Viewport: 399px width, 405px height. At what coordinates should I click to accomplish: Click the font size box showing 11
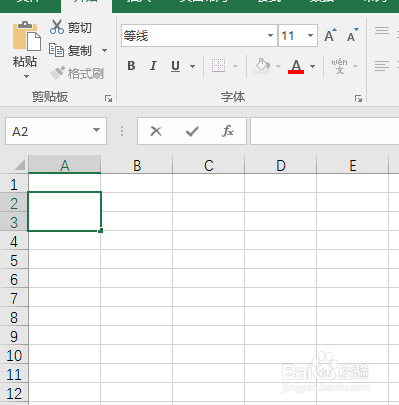[292, 36]
